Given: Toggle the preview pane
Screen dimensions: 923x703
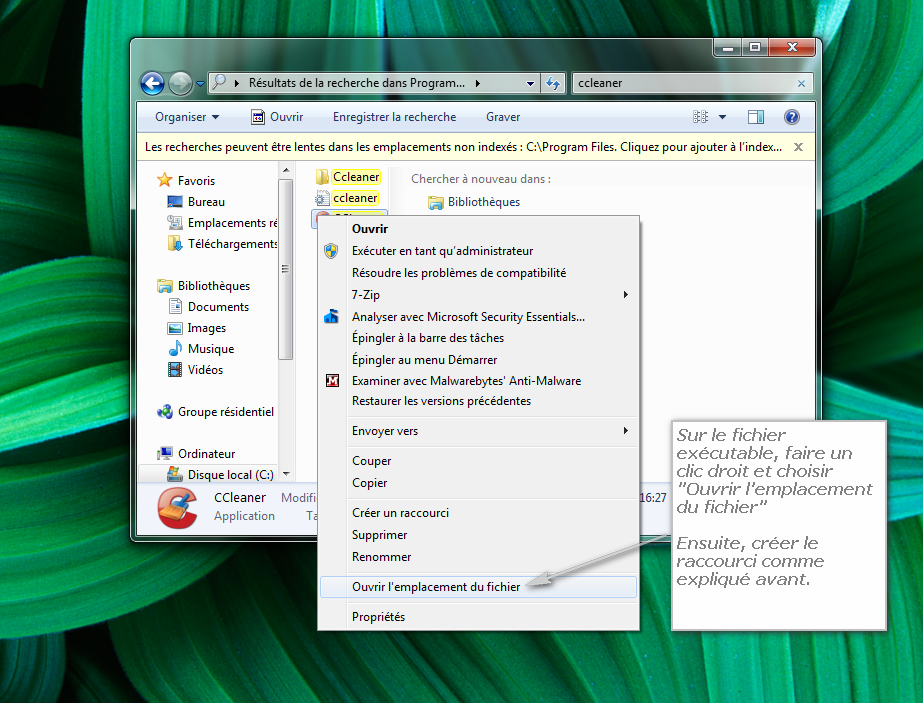Looking at the screenshot, I should (756, 117).
